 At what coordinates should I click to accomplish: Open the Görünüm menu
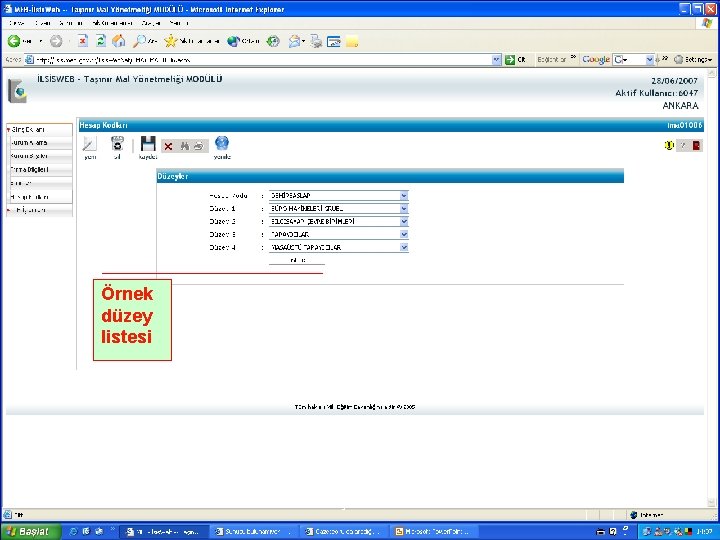click(70, 23)
